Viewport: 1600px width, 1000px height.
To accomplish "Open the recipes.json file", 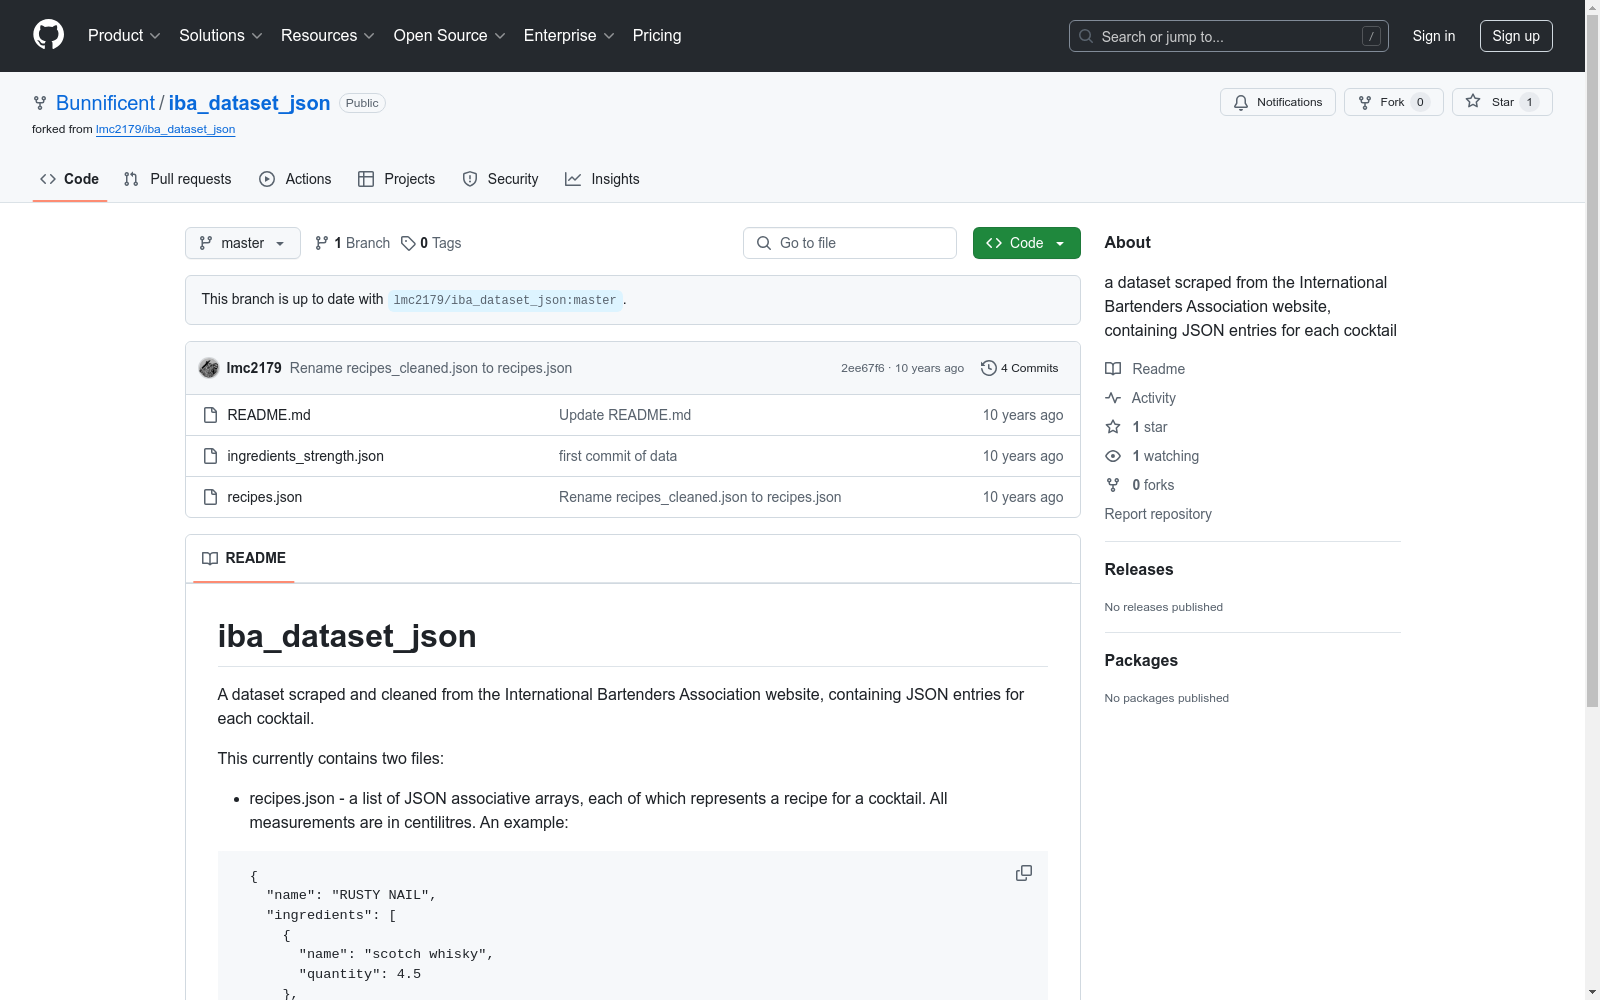I will [265, 497].
